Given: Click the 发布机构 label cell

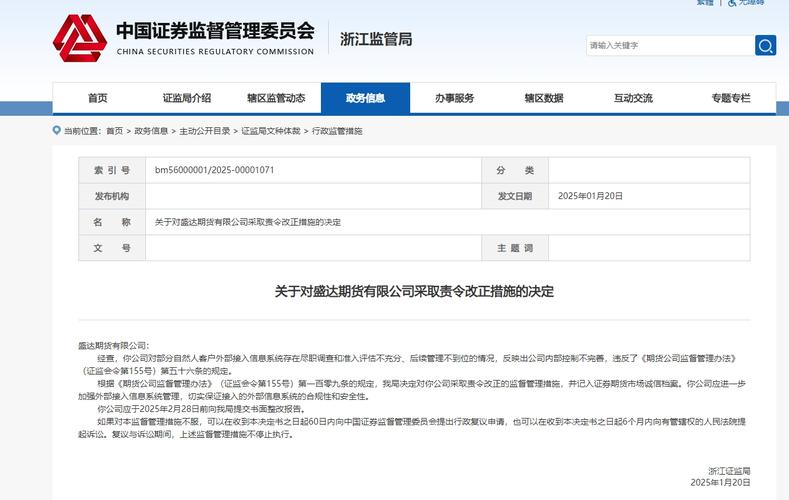Looking at the screenshot, I should [112, 196].
